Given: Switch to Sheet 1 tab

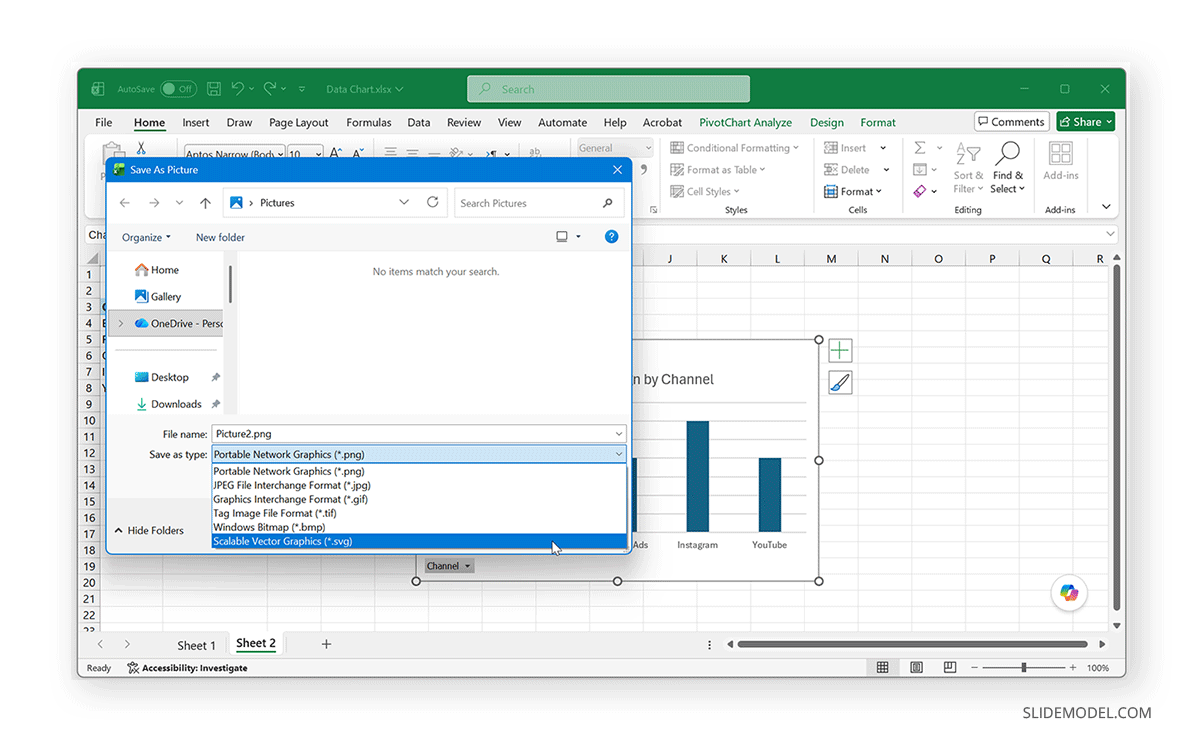Looking at the screenshot, I should coord(196,645).
